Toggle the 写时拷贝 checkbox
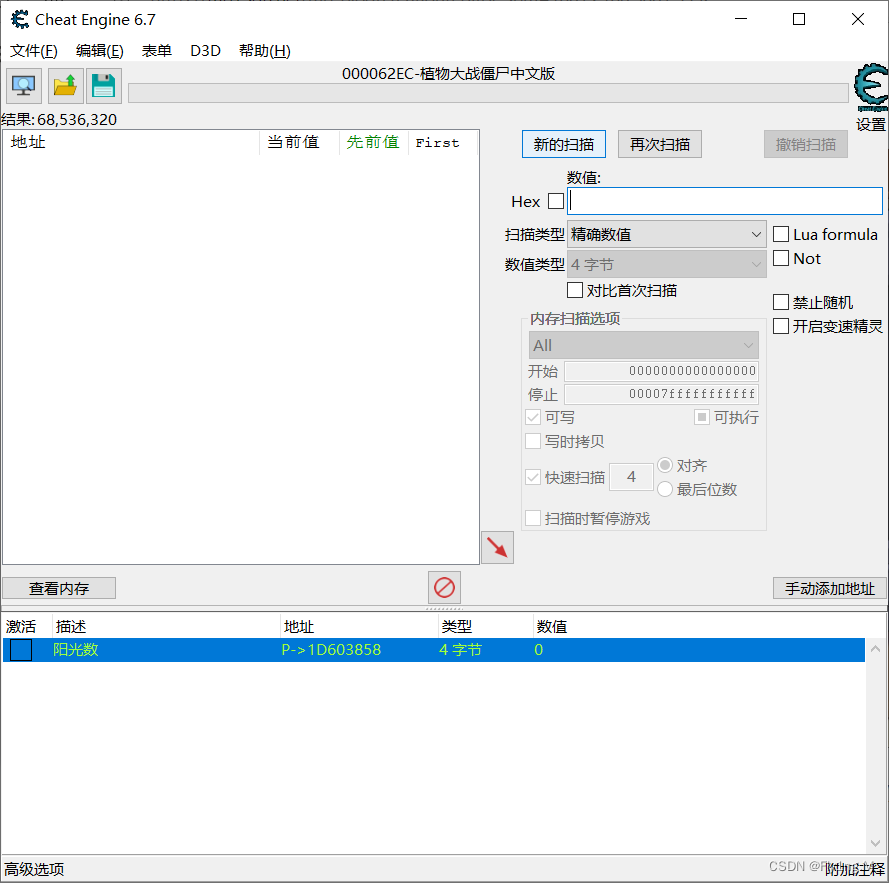Image resolution: width=889 pixels, height=883 pixels. (533, 441)
